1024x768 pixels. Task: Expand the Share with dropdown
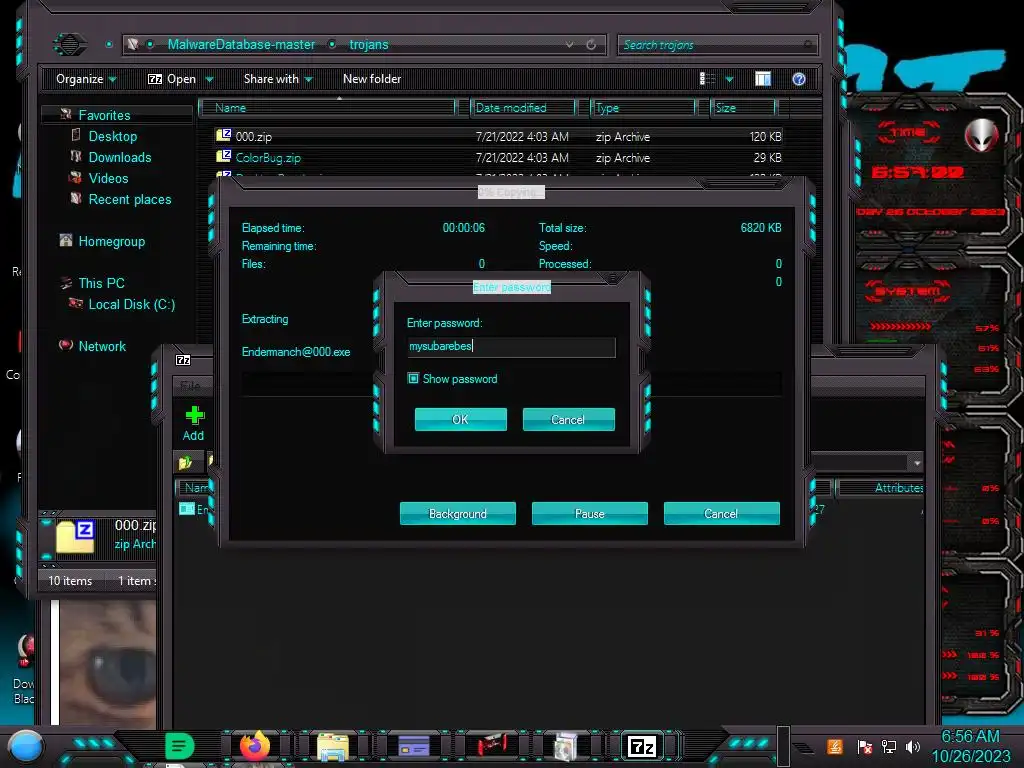coord(309,80)
